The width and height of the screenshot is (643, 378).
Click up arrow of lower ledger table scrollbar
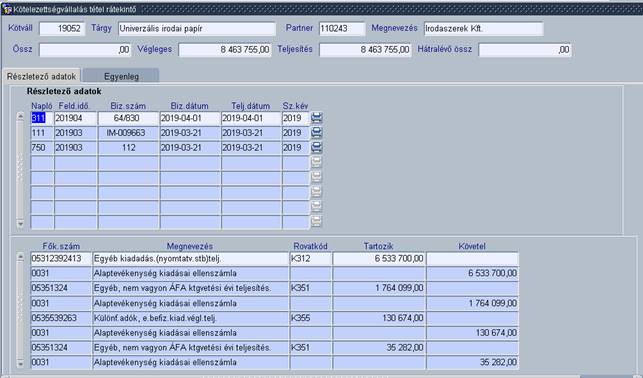click(x=21, y=257)
